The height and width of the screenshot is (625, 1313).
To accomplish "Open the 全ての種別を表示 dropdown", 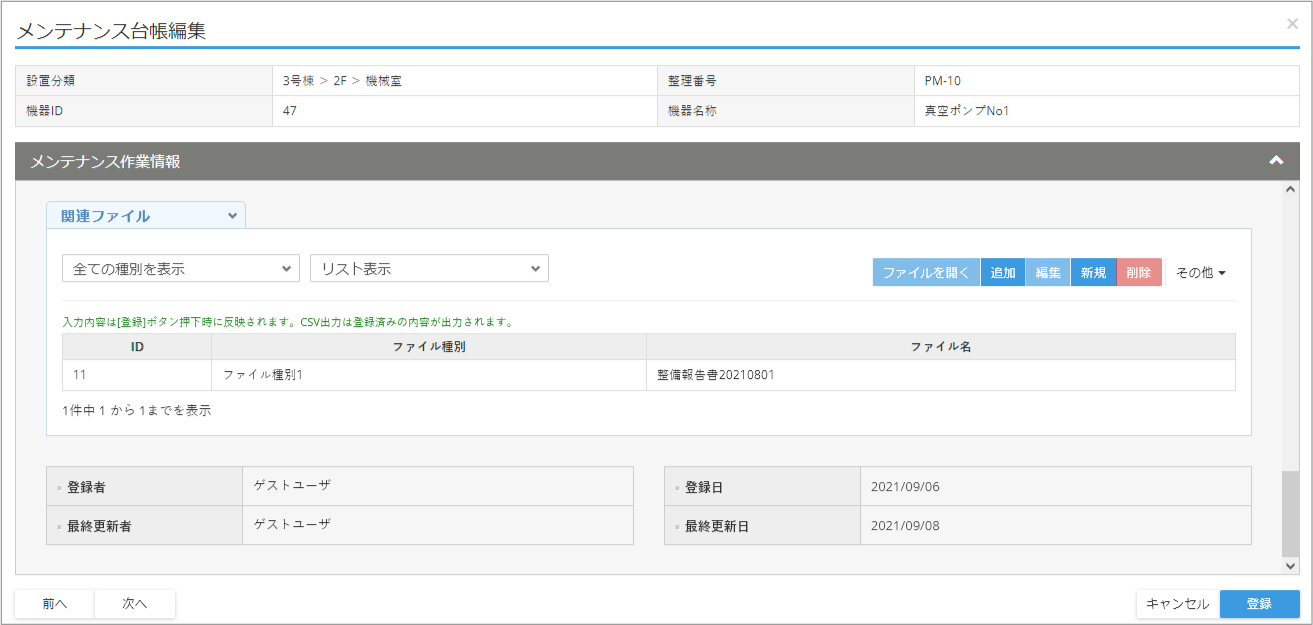I will [x=181, y=269].
